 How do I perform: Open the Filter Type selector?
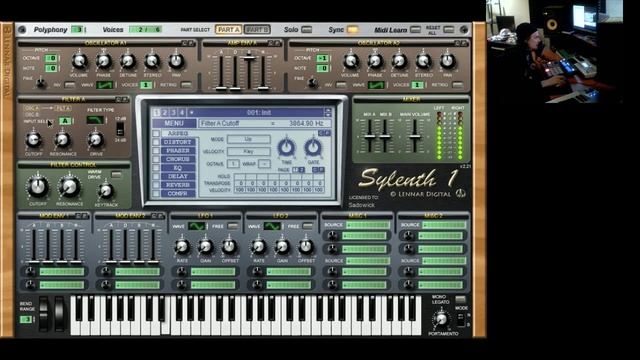95,120
